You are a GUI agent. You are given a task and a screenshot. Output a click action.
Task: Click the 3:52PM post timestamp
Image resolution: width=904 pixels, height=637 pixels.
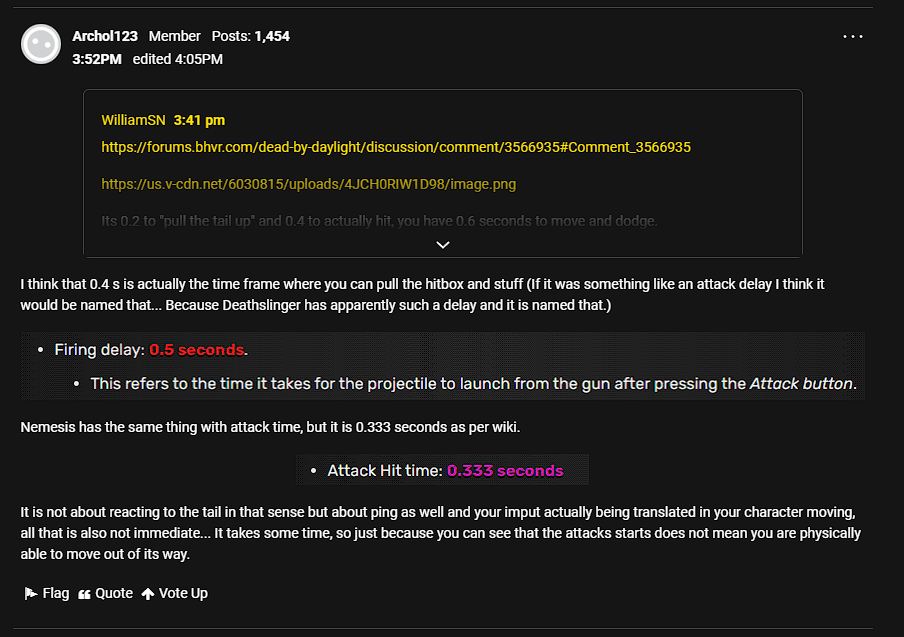click(97, 59)
